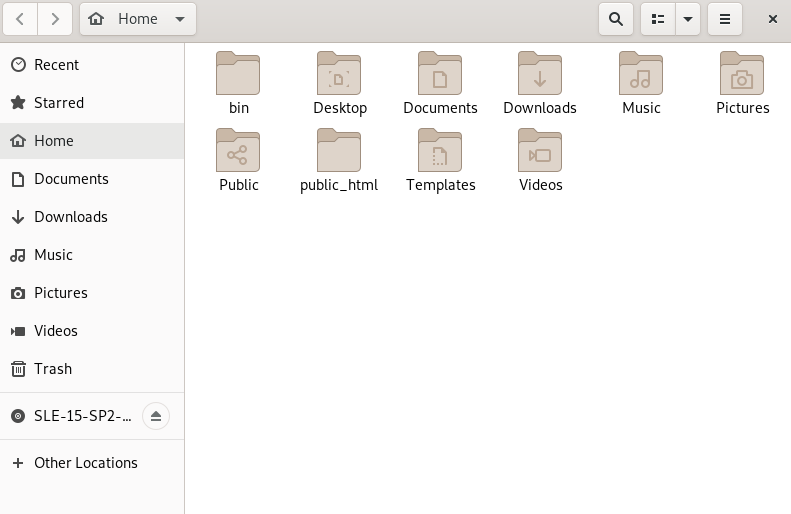791x514 pixels.
Task: Expand the view options dropdown arrow
Action: 688,19
